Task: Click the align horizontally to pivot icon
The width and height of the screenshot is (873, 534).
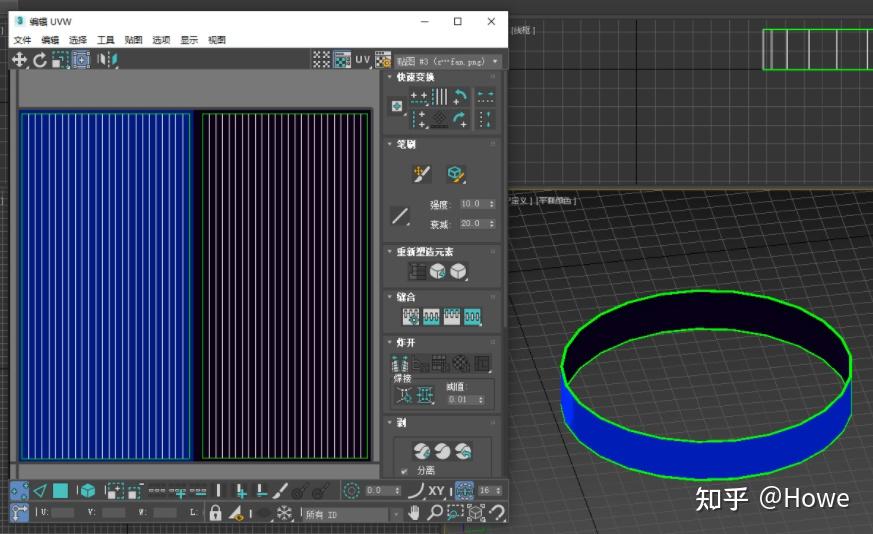Action: point(418,97)
